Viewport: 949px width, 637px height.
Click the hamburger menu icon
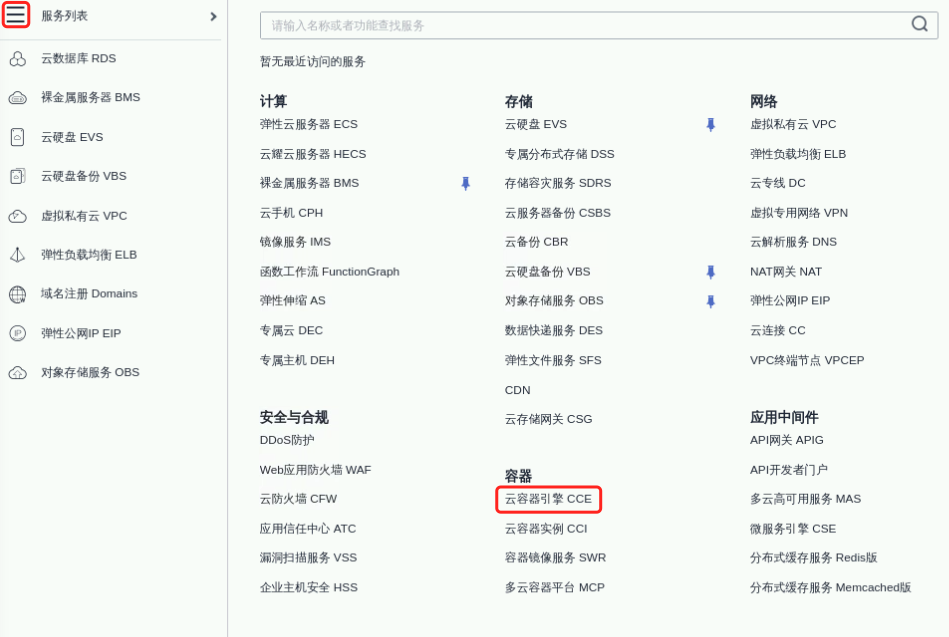point(16,15)
